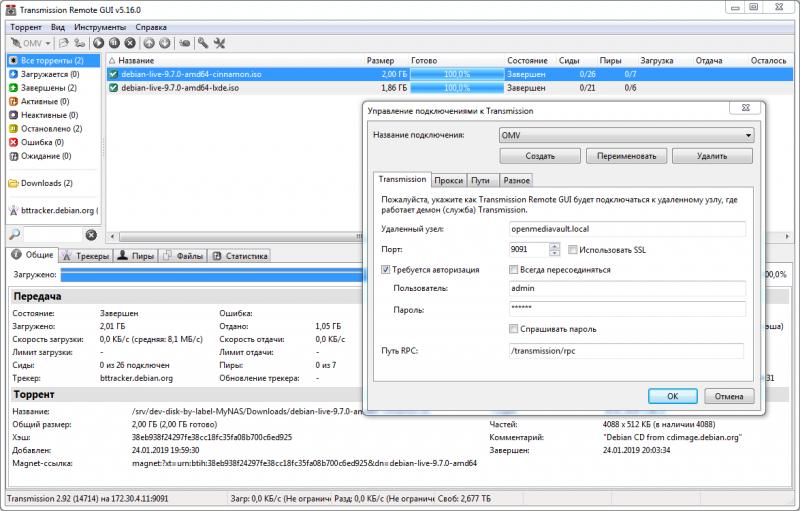Switch to the 'Прокси' dialog tab
This screenshot has width=800, height=511.
(448, 181)
